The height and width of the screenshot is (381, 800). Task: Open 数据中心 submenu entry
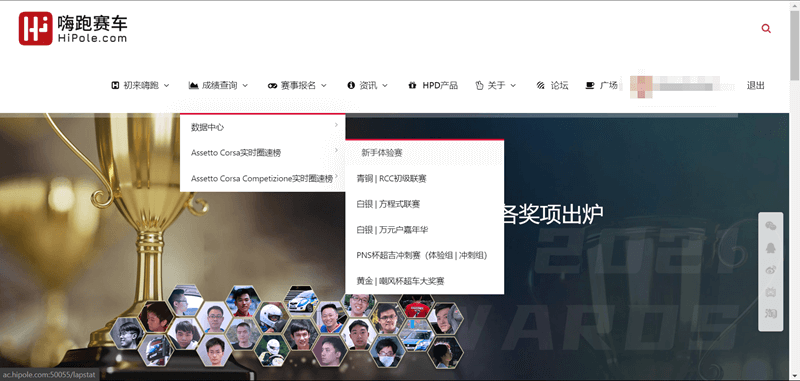coord(263,127)
